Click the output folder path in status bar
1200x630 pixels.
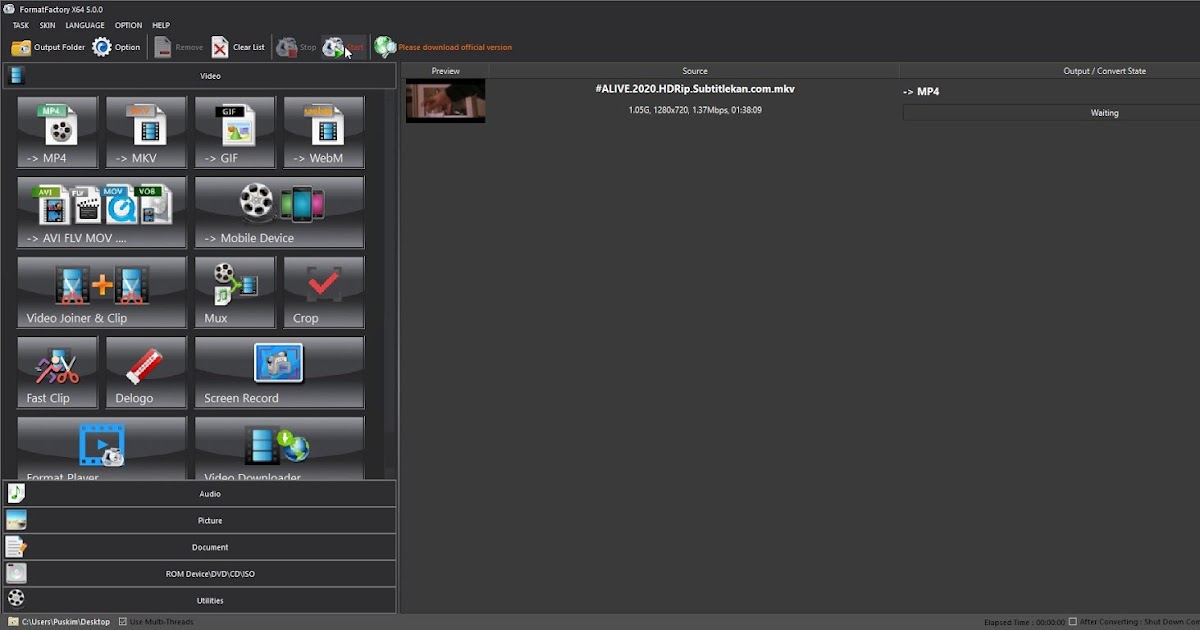pyautogui.click(x=65, y=622)
